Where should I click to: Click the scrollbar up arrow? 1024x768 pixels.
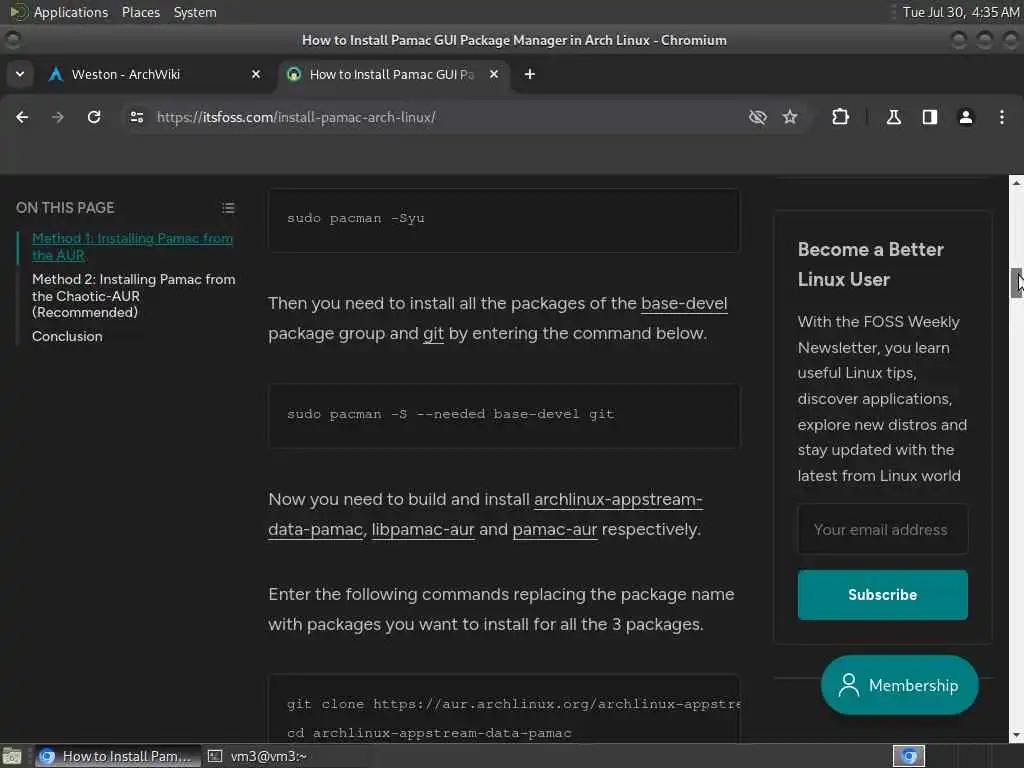[1016, 183]
